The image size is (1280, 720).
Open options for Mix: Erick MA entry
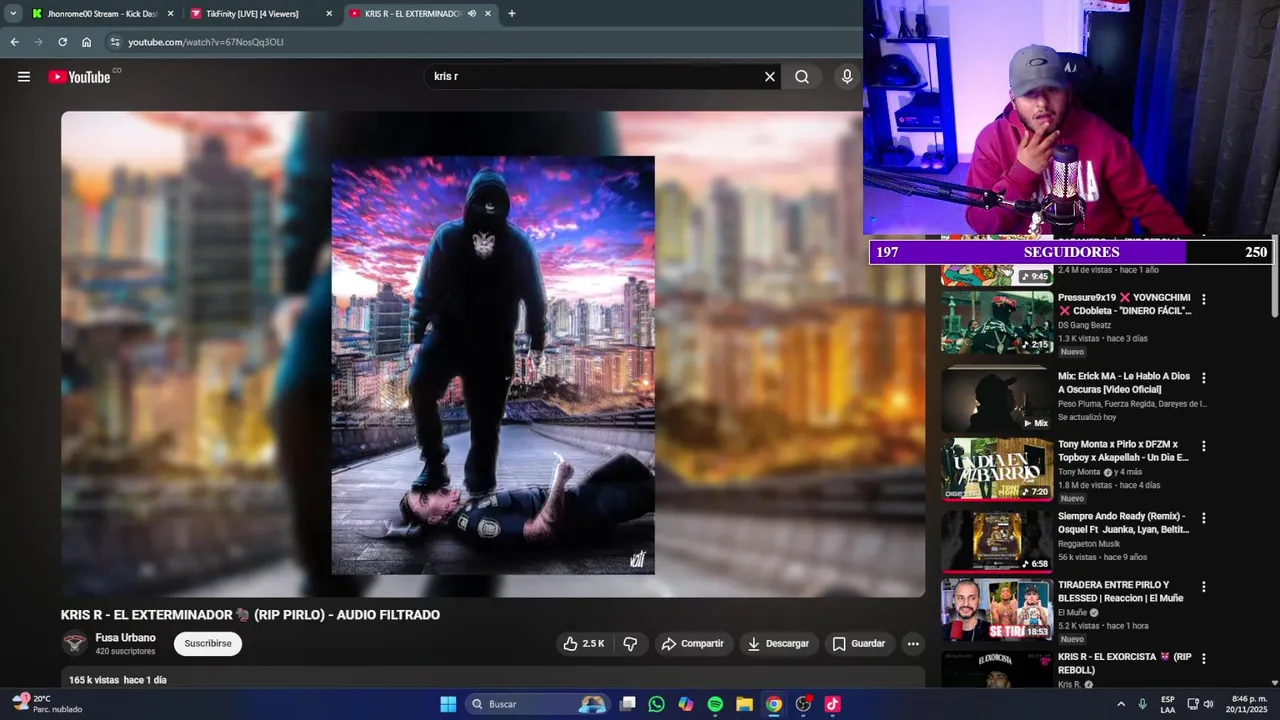pos(1204,378)
